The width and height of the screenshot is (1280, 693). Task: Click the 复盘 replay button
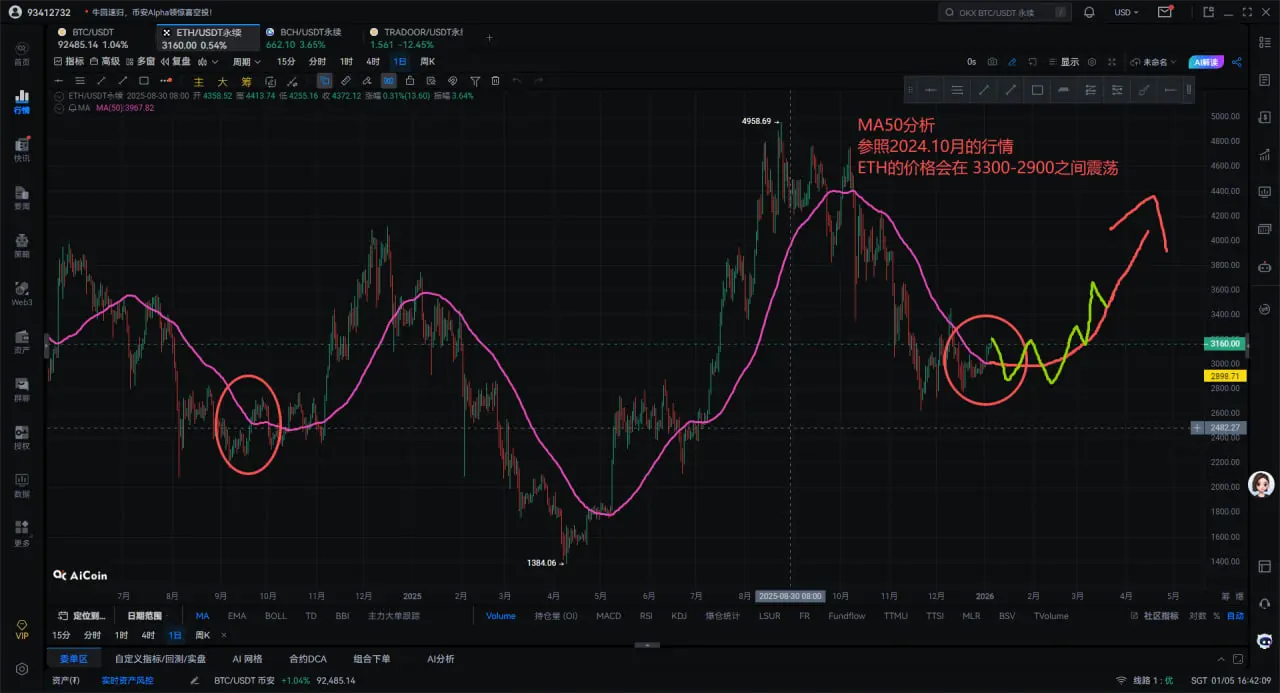(176, 61)
